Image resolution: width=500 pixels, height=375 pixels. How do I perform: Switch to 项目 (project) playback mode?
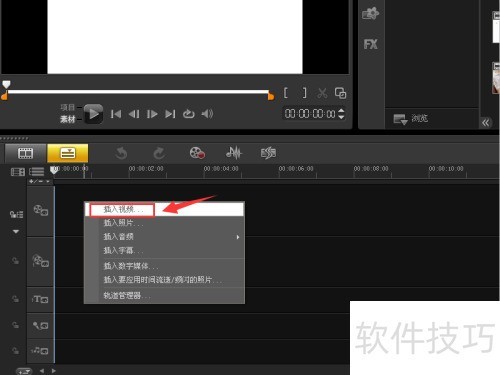[x=68, y=107]
